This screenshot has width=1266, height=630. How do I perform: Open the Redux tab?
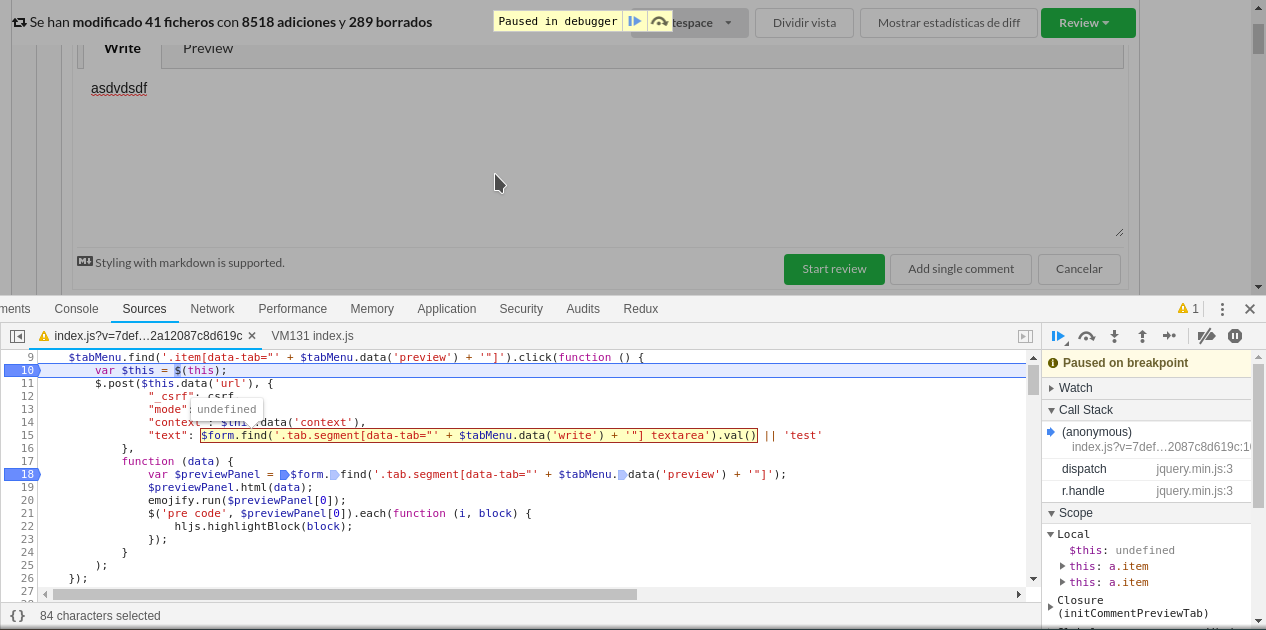pos(641,309)
